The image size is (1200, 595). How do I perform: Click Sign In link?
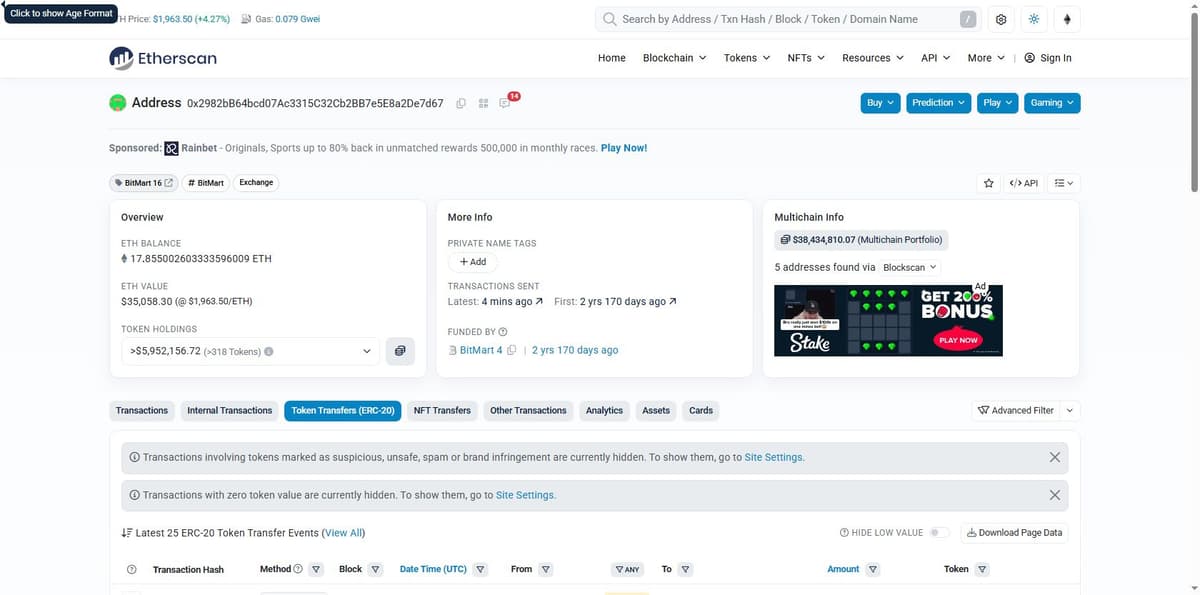(x=1048, y=58)
